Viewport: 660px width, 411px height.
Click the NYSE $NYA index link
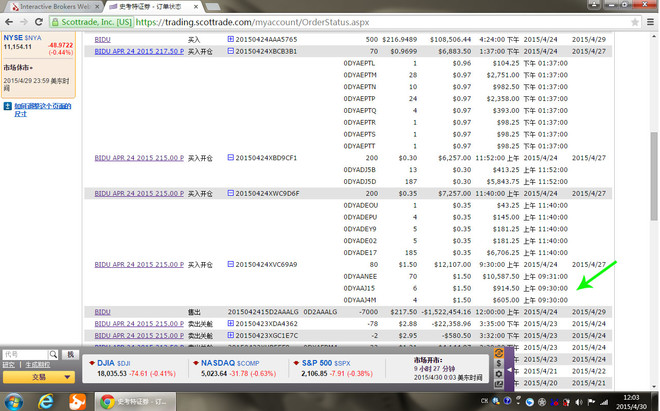(22, 38)
